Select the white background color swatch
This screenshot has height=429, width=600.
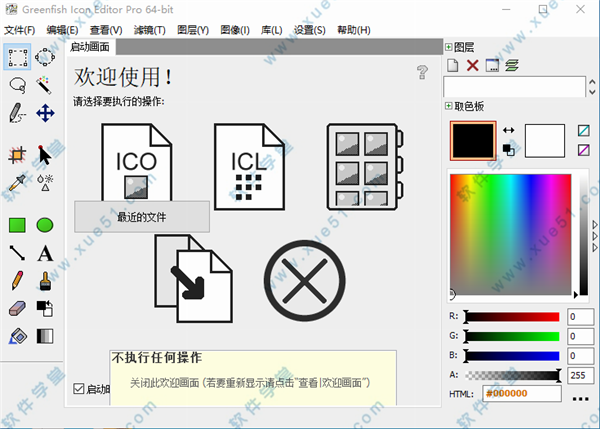pyautogui.click(x=545, y=140)
